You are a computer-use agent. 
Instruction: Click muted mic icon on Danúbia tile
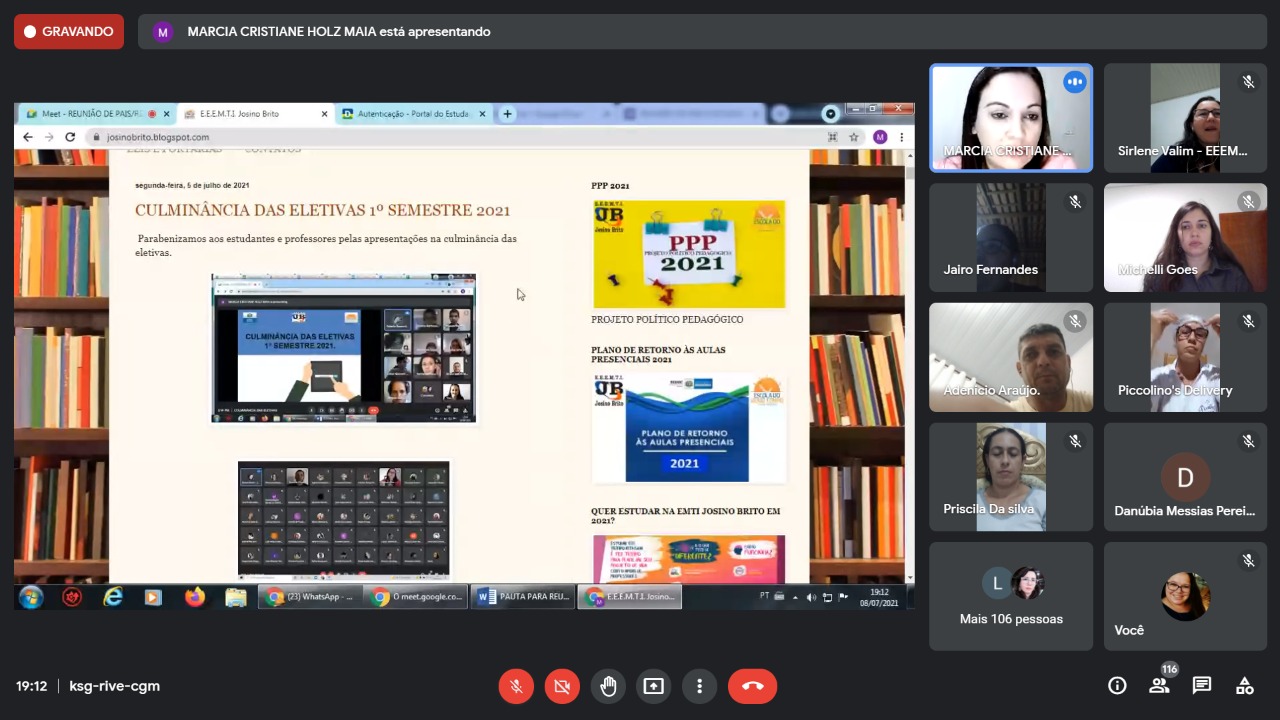(1248, 441)
